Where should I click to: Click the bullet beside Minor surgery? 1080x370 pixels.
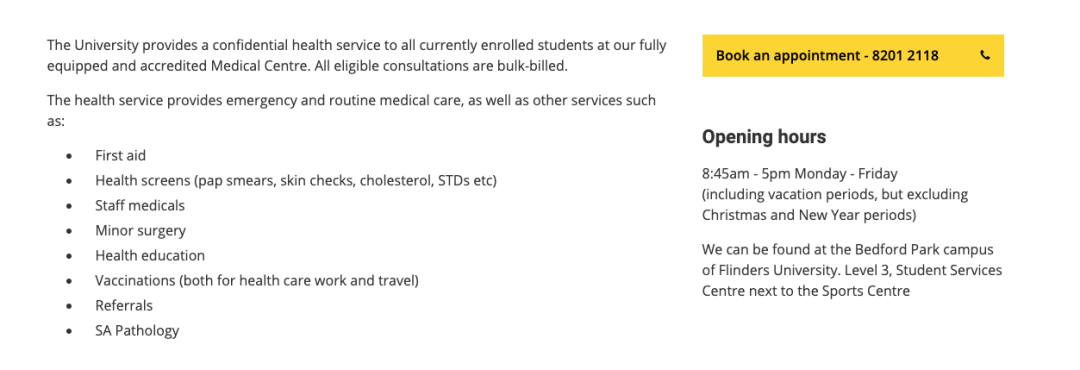pyautogui.click(x=68, y=231)
